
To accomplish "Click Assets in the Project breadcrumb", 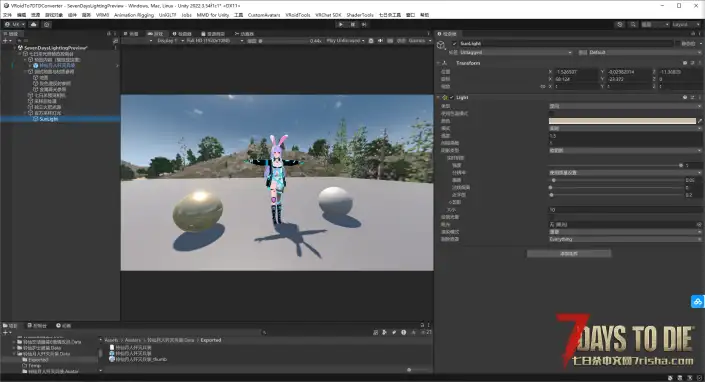I will 112,340.
